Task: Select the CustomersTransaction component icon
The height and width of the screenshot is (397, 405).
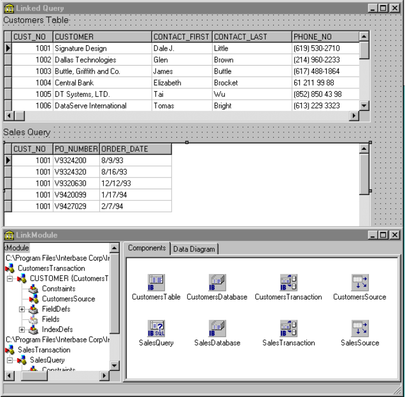Action: [x=289, y=282]
